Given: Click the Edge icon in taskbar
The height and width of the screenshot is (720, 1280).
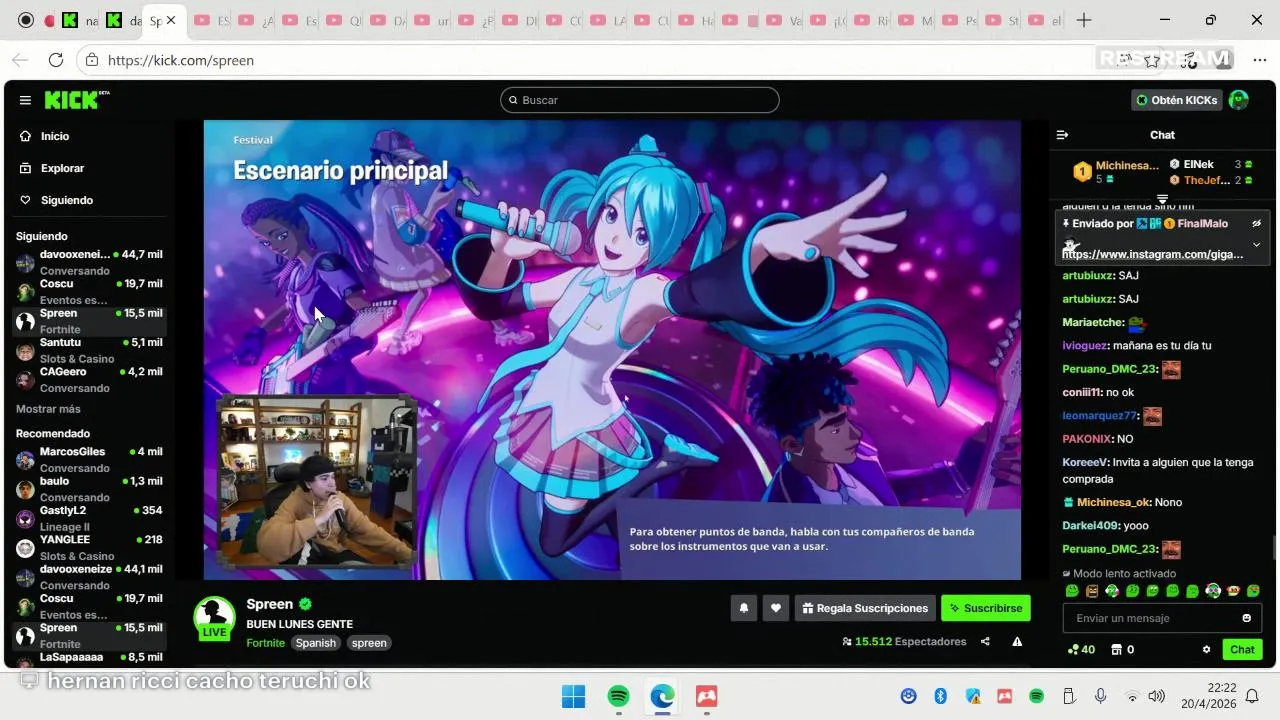Looking at the screenshot, I should pos(662,696).
